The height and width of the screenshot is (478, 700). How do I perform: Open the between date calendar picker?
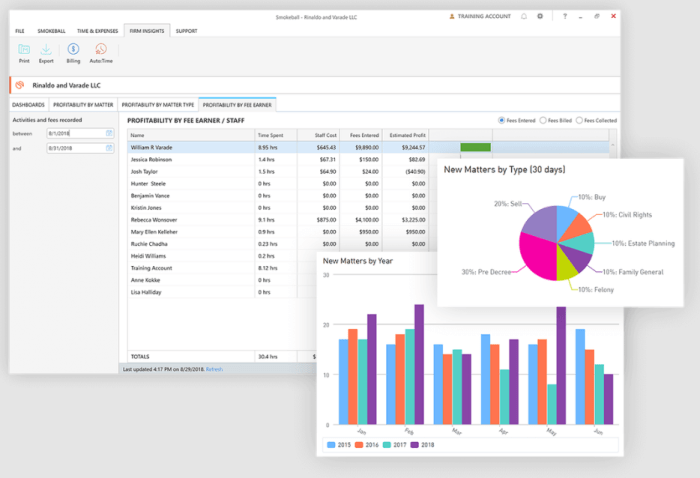pos(109,133)
